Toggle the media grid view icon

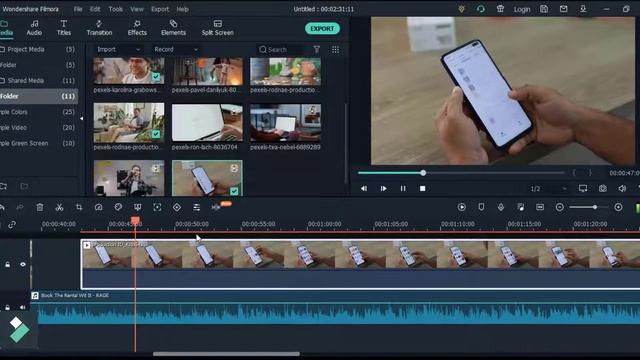[x=336, y=49]
